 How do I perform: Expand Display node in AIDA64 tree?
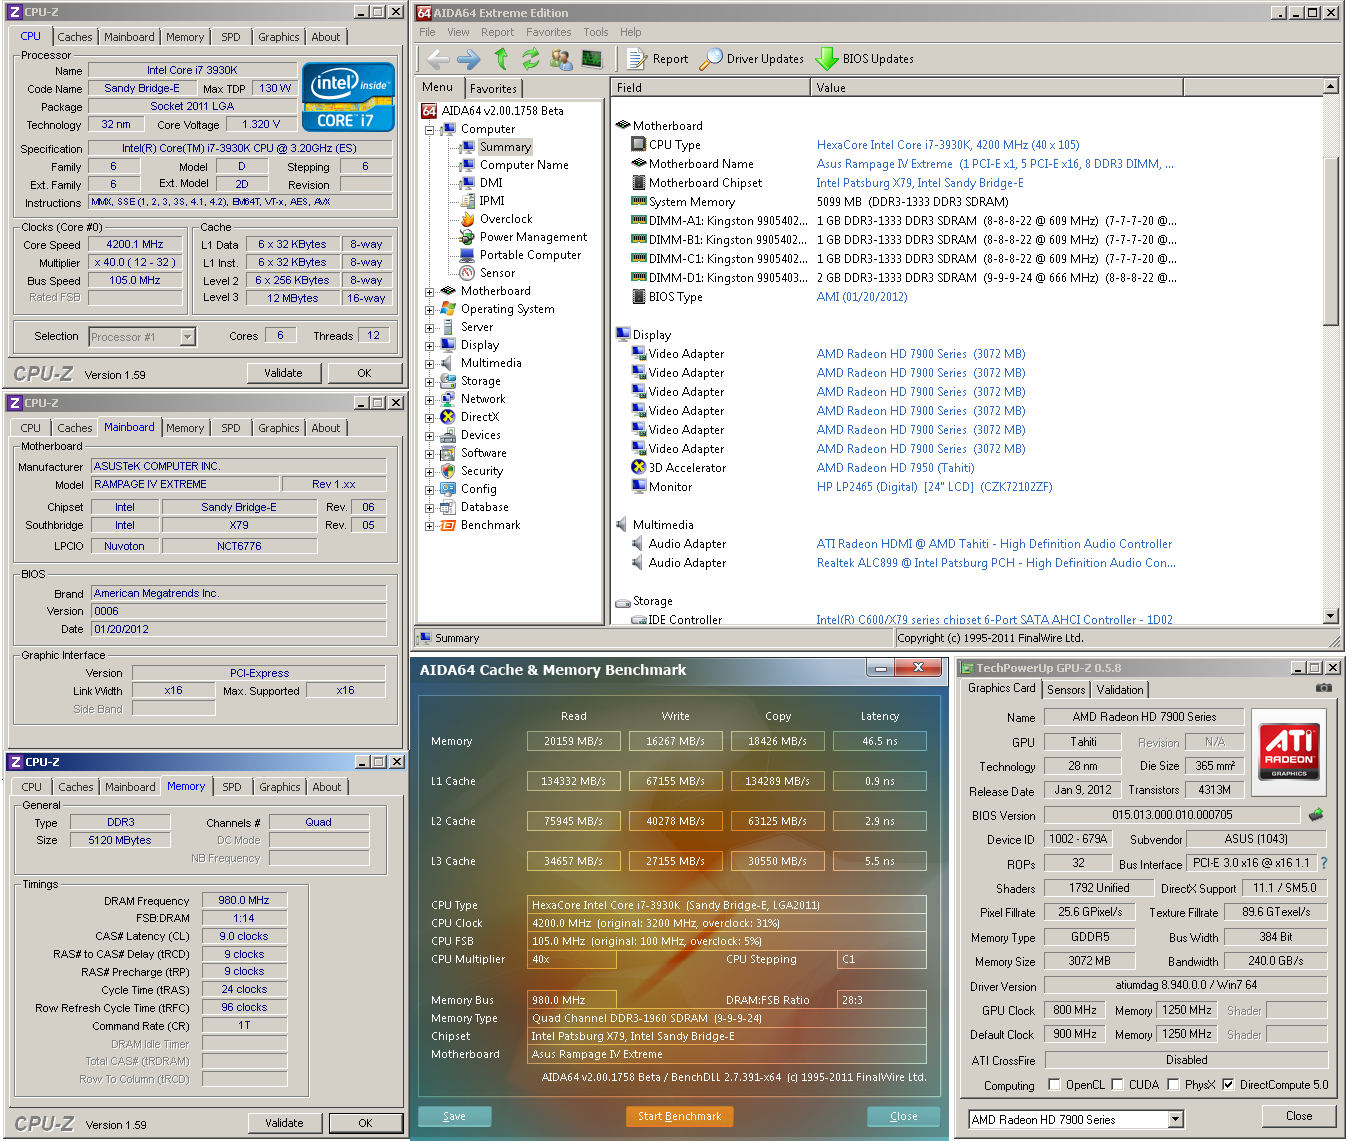coord(429,346)
